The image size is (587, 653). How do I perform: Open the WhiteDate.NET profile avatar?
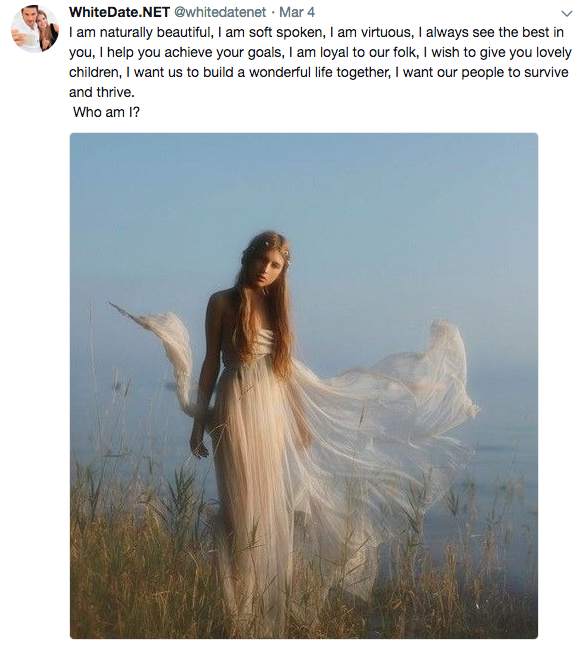click(x=35, y=29)
